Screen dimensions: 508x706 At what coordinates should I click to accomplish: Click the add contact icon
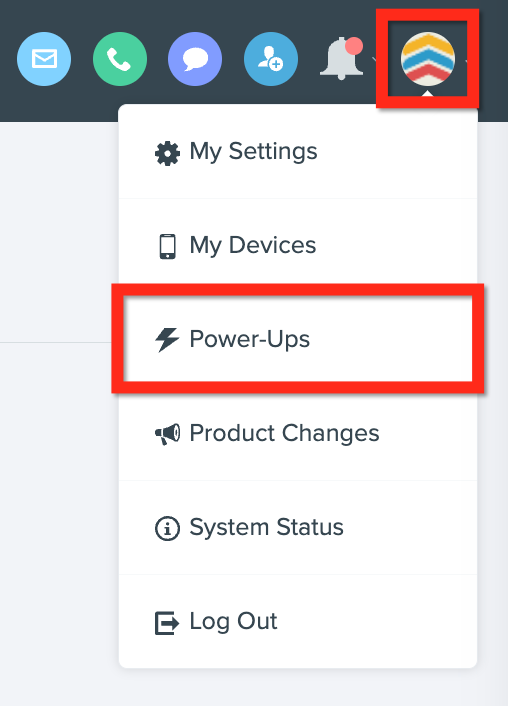tap(271, 59)
